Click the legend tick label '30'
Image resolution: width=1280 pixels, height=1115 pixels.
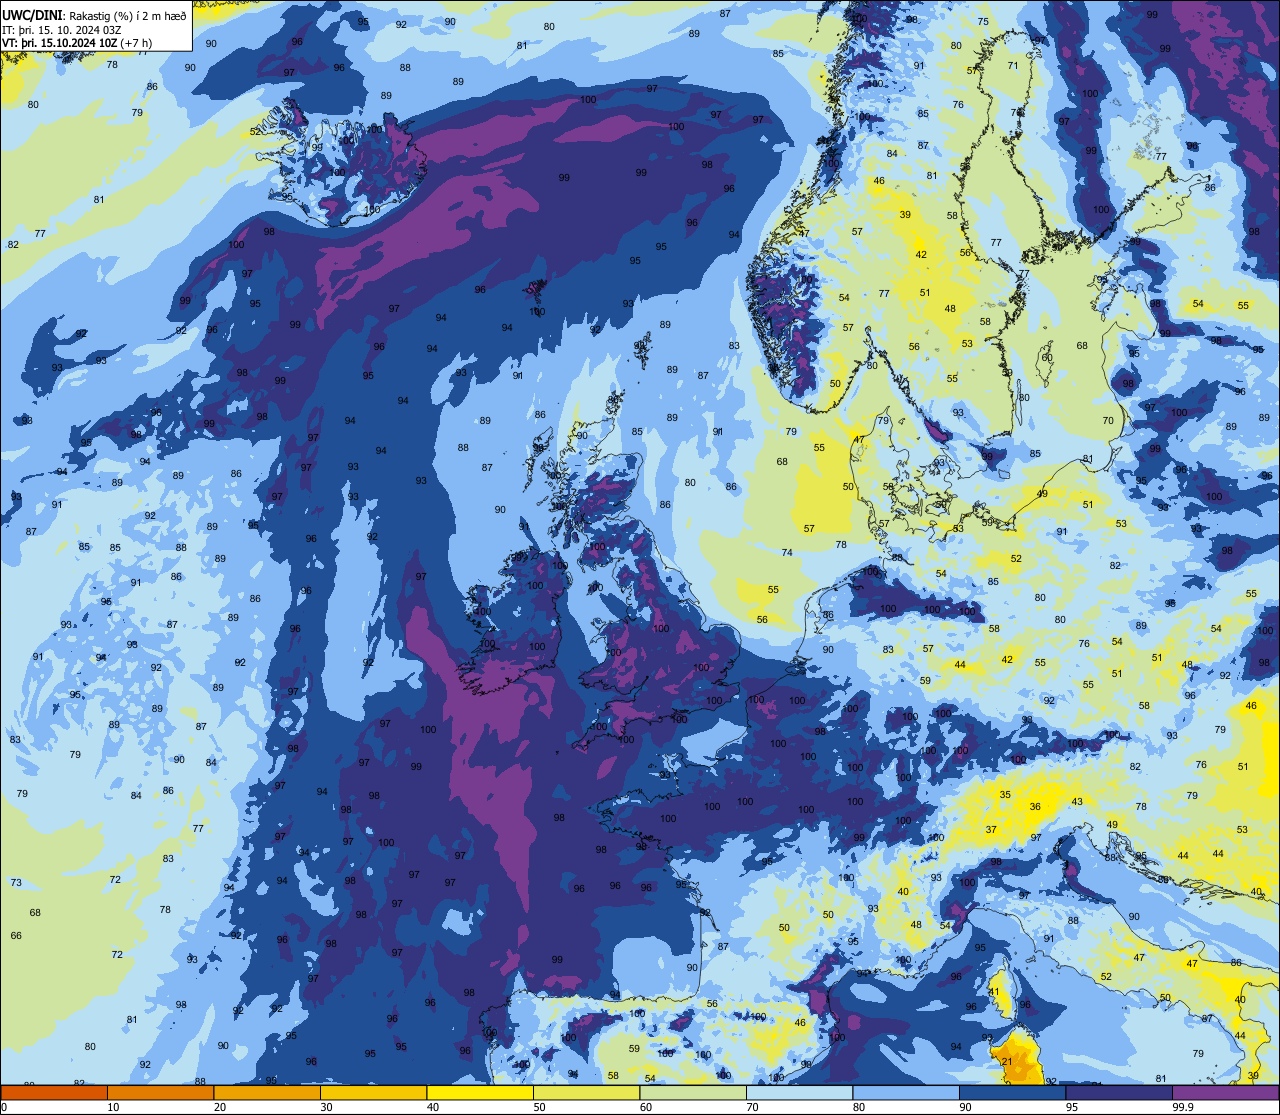click(x=327, y=1107)
